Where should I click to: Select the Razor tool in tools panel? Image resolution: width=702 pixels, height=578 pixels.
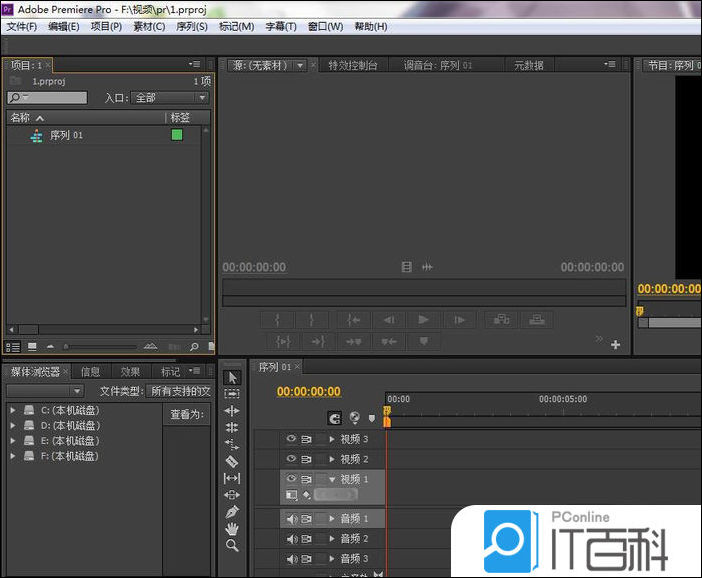point(232,461)
